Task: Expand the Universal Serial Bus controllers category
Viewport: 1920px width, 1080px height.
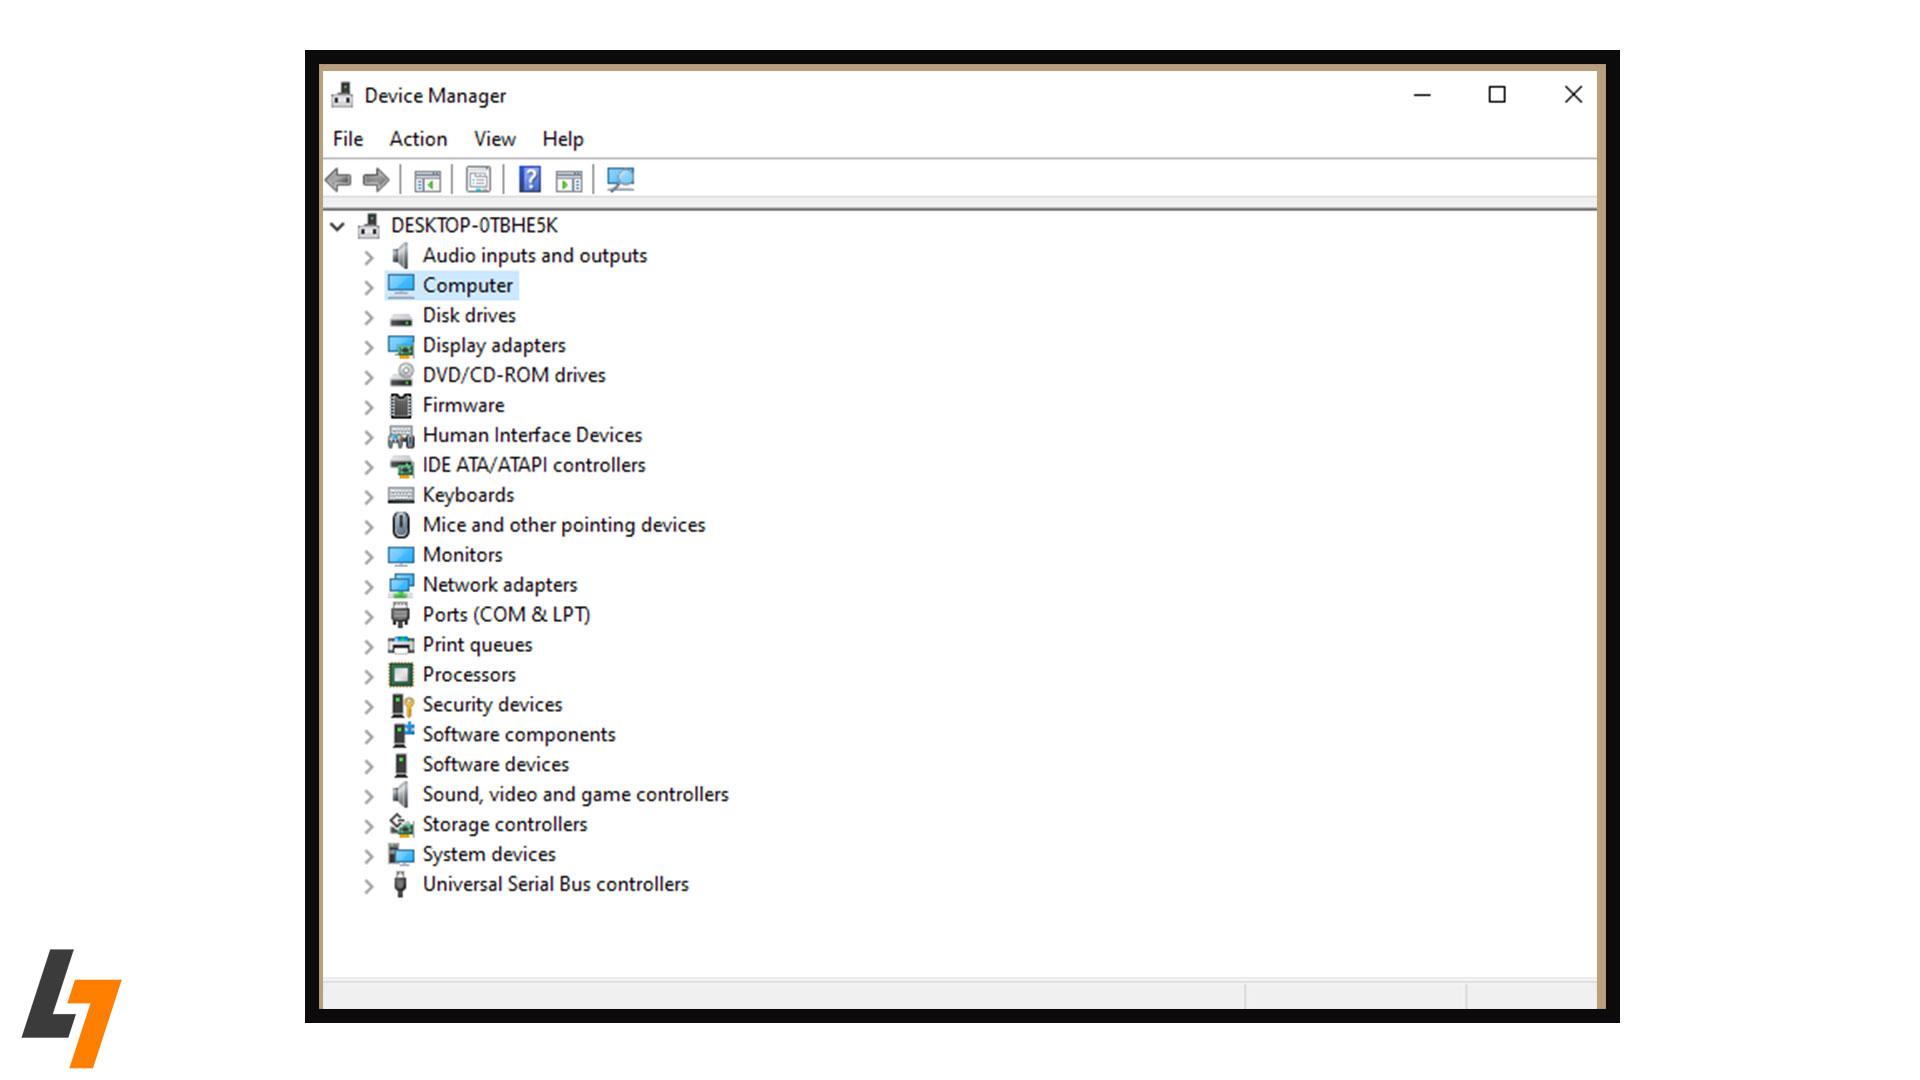Action: point(368,885)
